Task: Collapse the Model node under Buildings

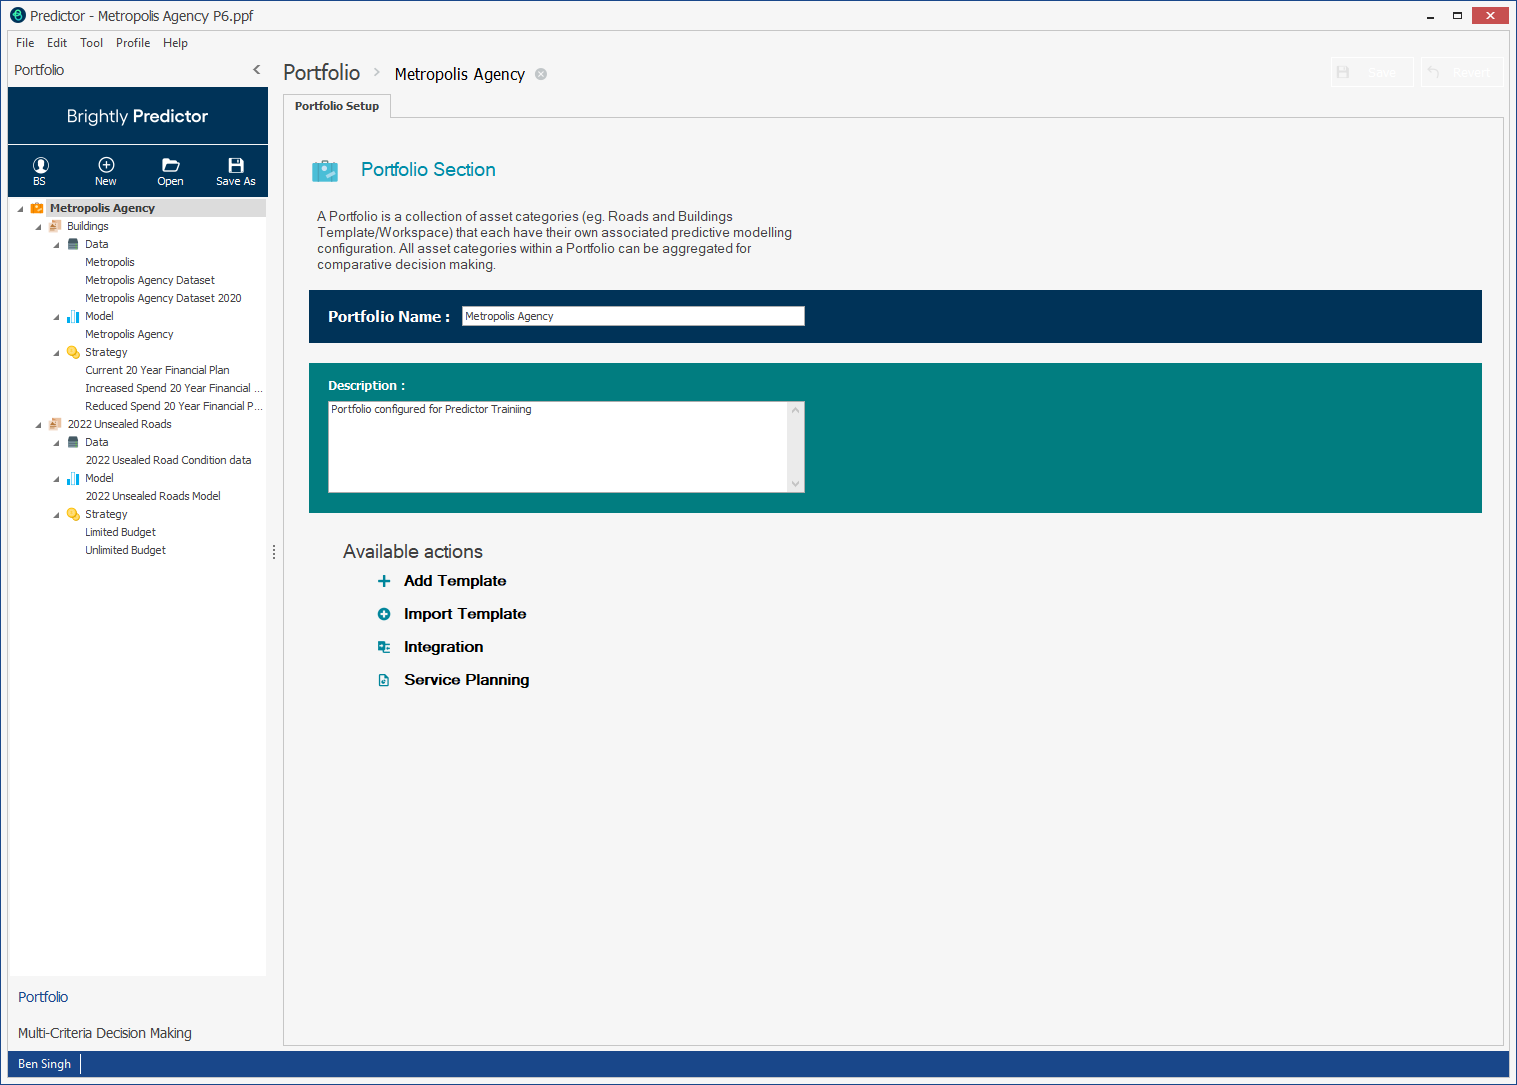Action: 56,317
